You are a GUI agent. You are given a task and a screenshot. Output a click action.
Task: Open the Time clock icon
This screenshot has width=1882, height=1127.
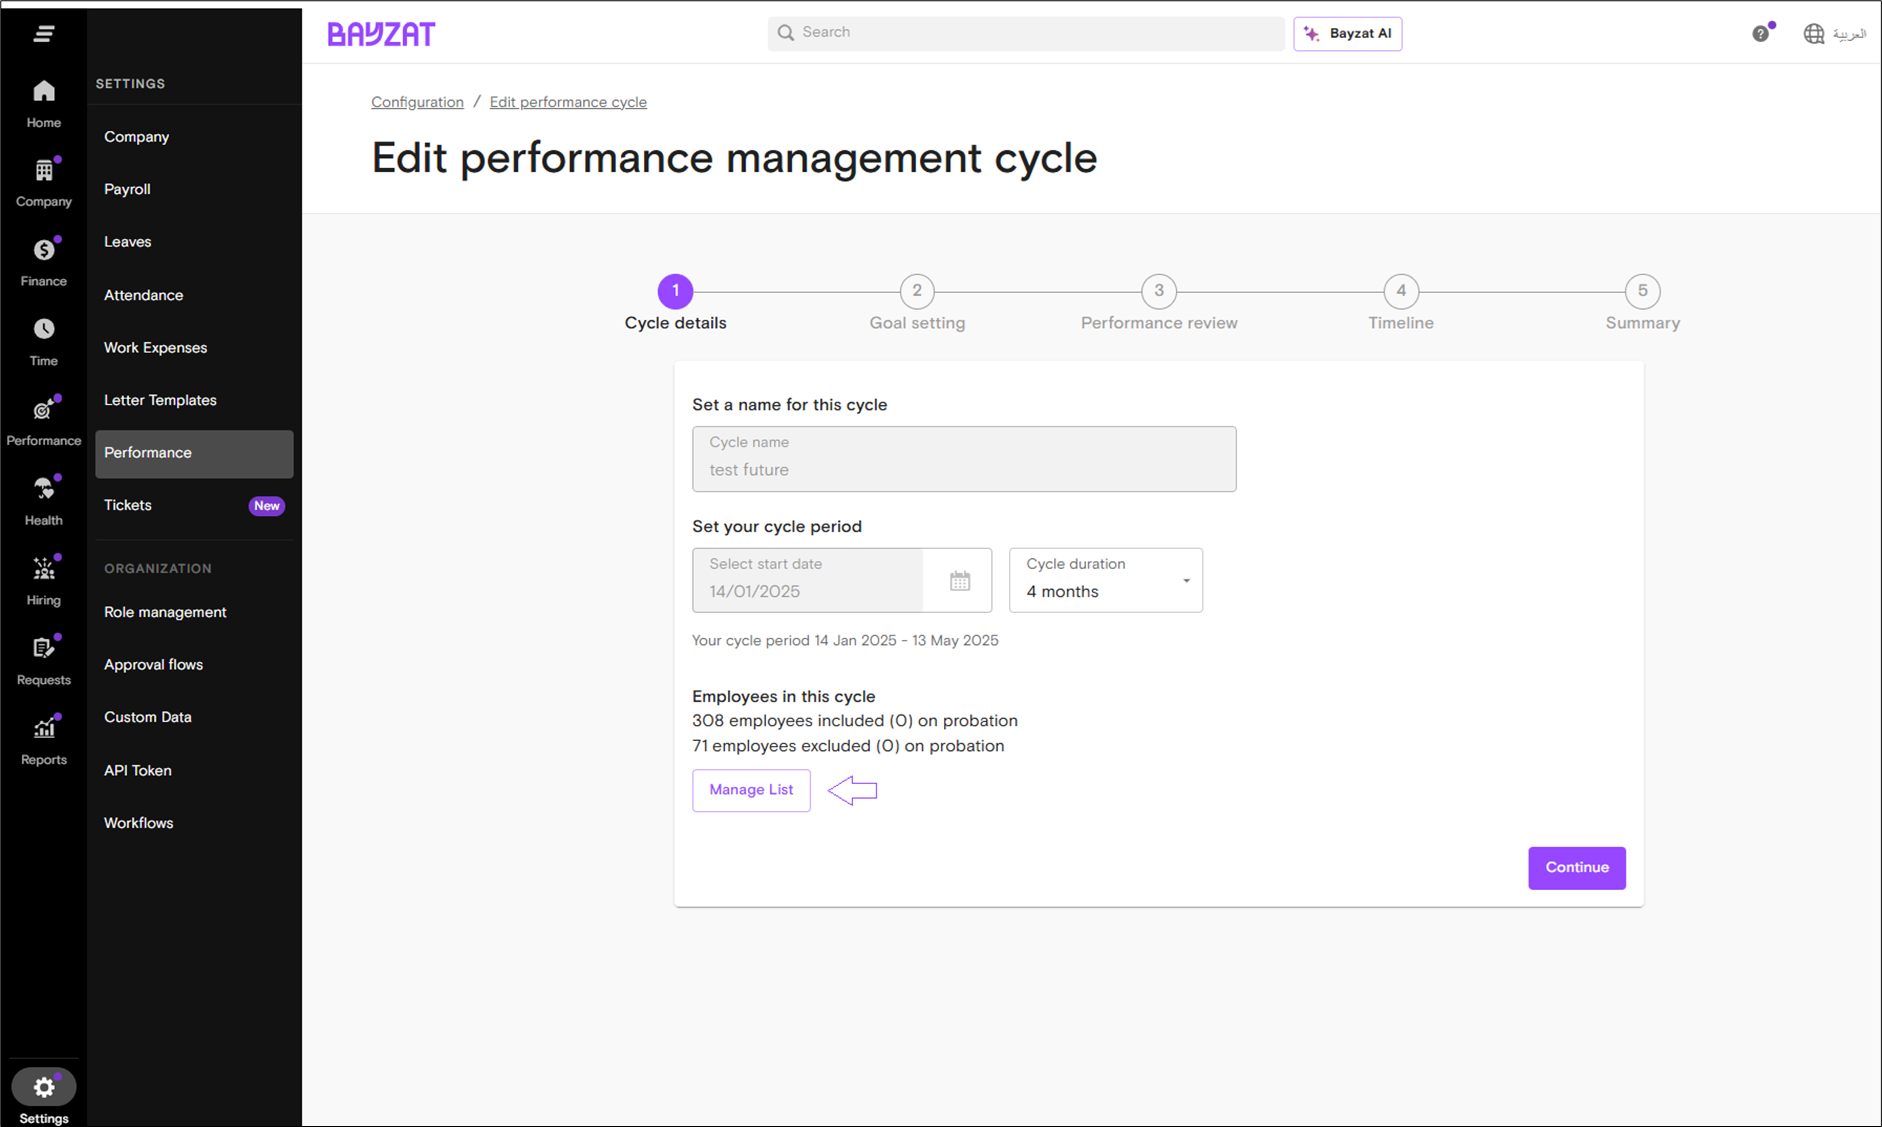coord(43,330)
